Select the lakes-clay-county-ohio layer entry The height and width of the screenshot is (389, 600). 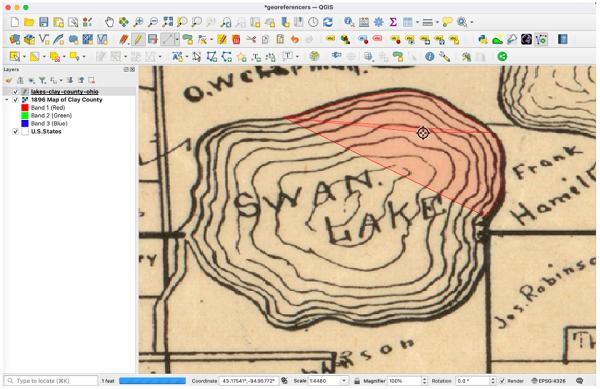(65, 92)
